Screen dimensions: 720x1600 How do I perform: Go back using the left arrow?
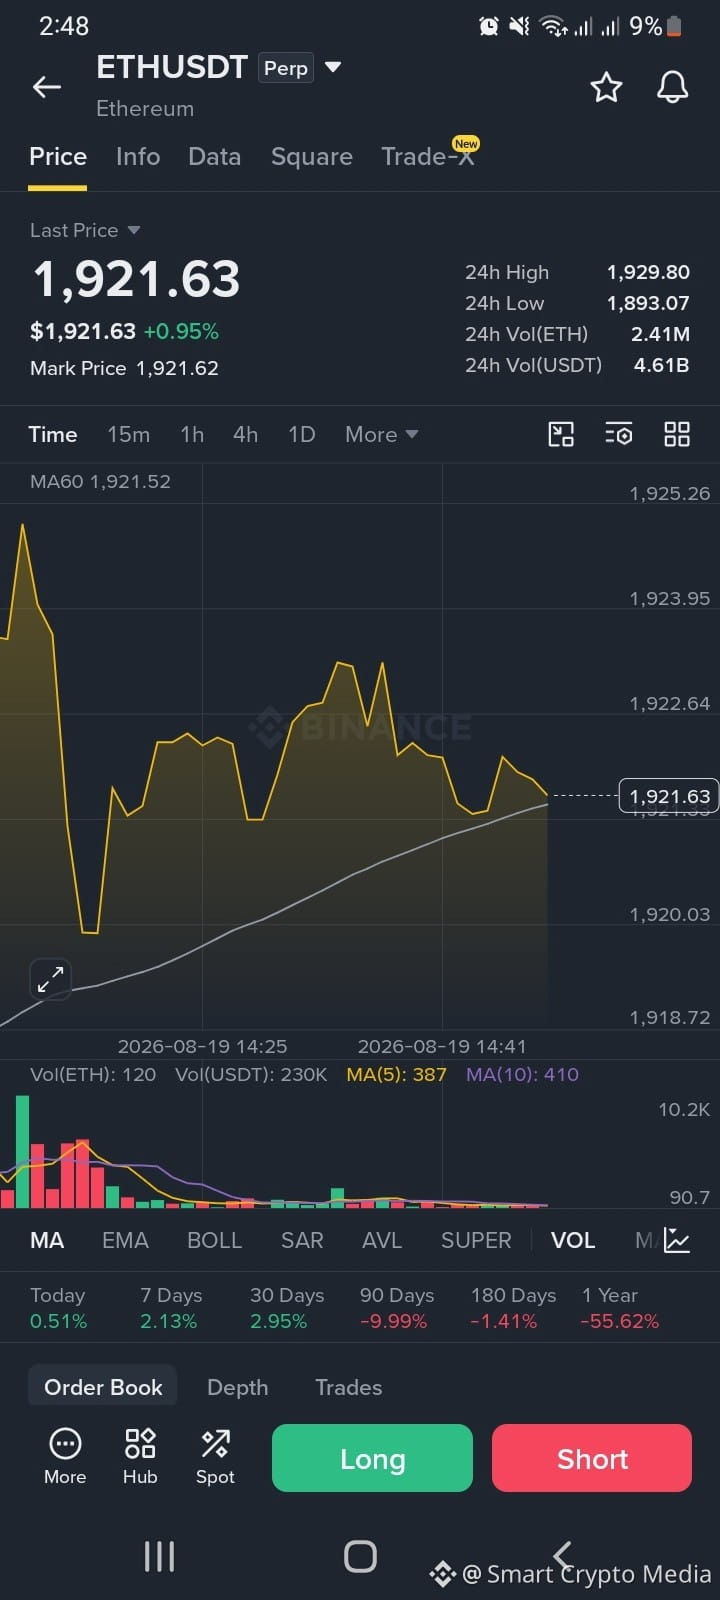[x=47, y=87]
